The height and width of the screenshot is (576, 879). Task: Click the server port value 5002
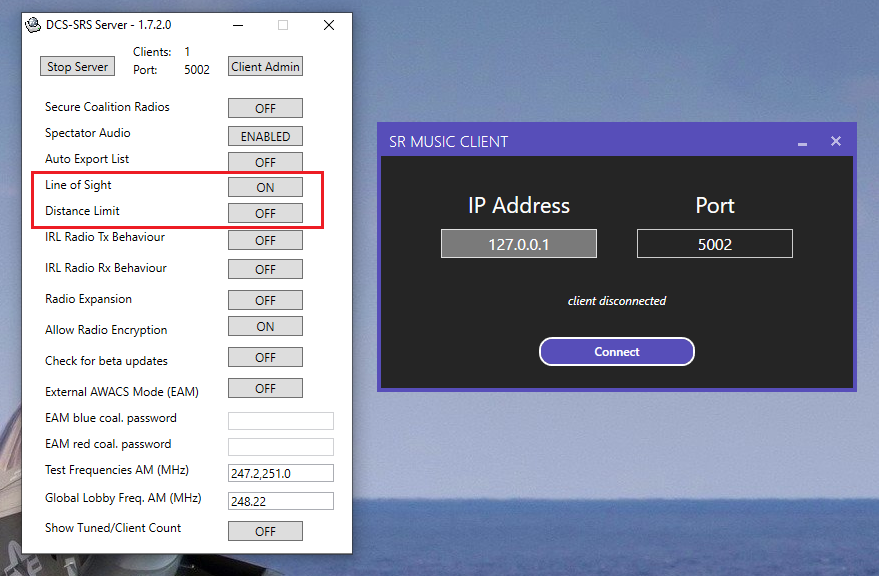tap(197, 70)
